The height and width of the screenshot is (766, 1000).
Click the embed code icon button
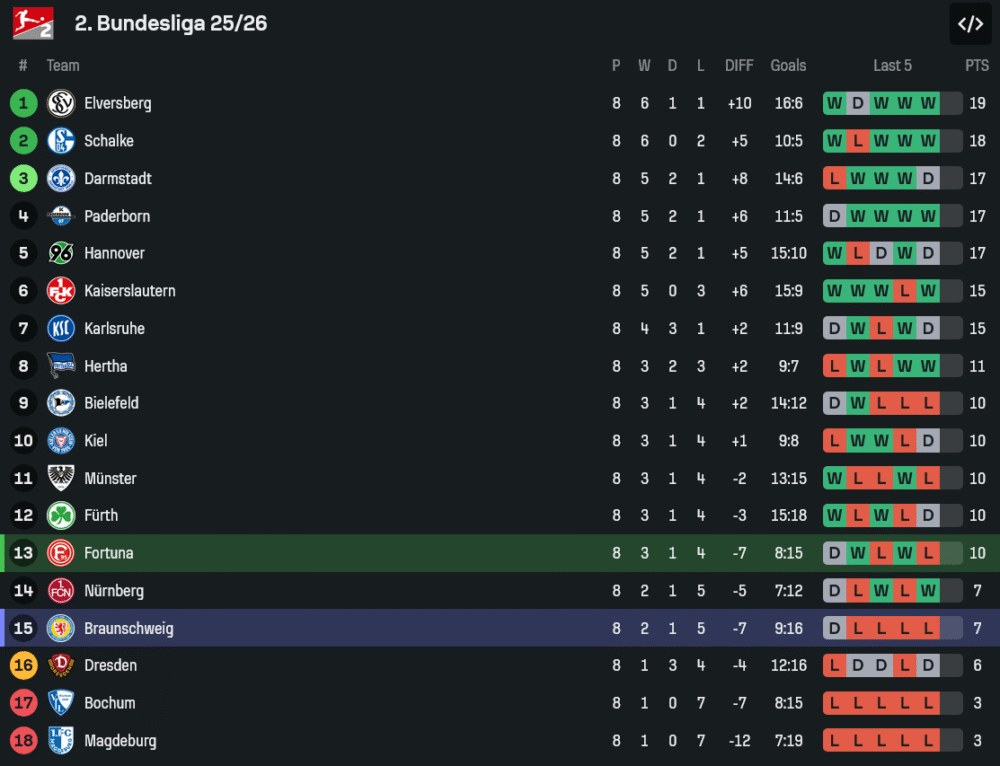pos(970,24)
